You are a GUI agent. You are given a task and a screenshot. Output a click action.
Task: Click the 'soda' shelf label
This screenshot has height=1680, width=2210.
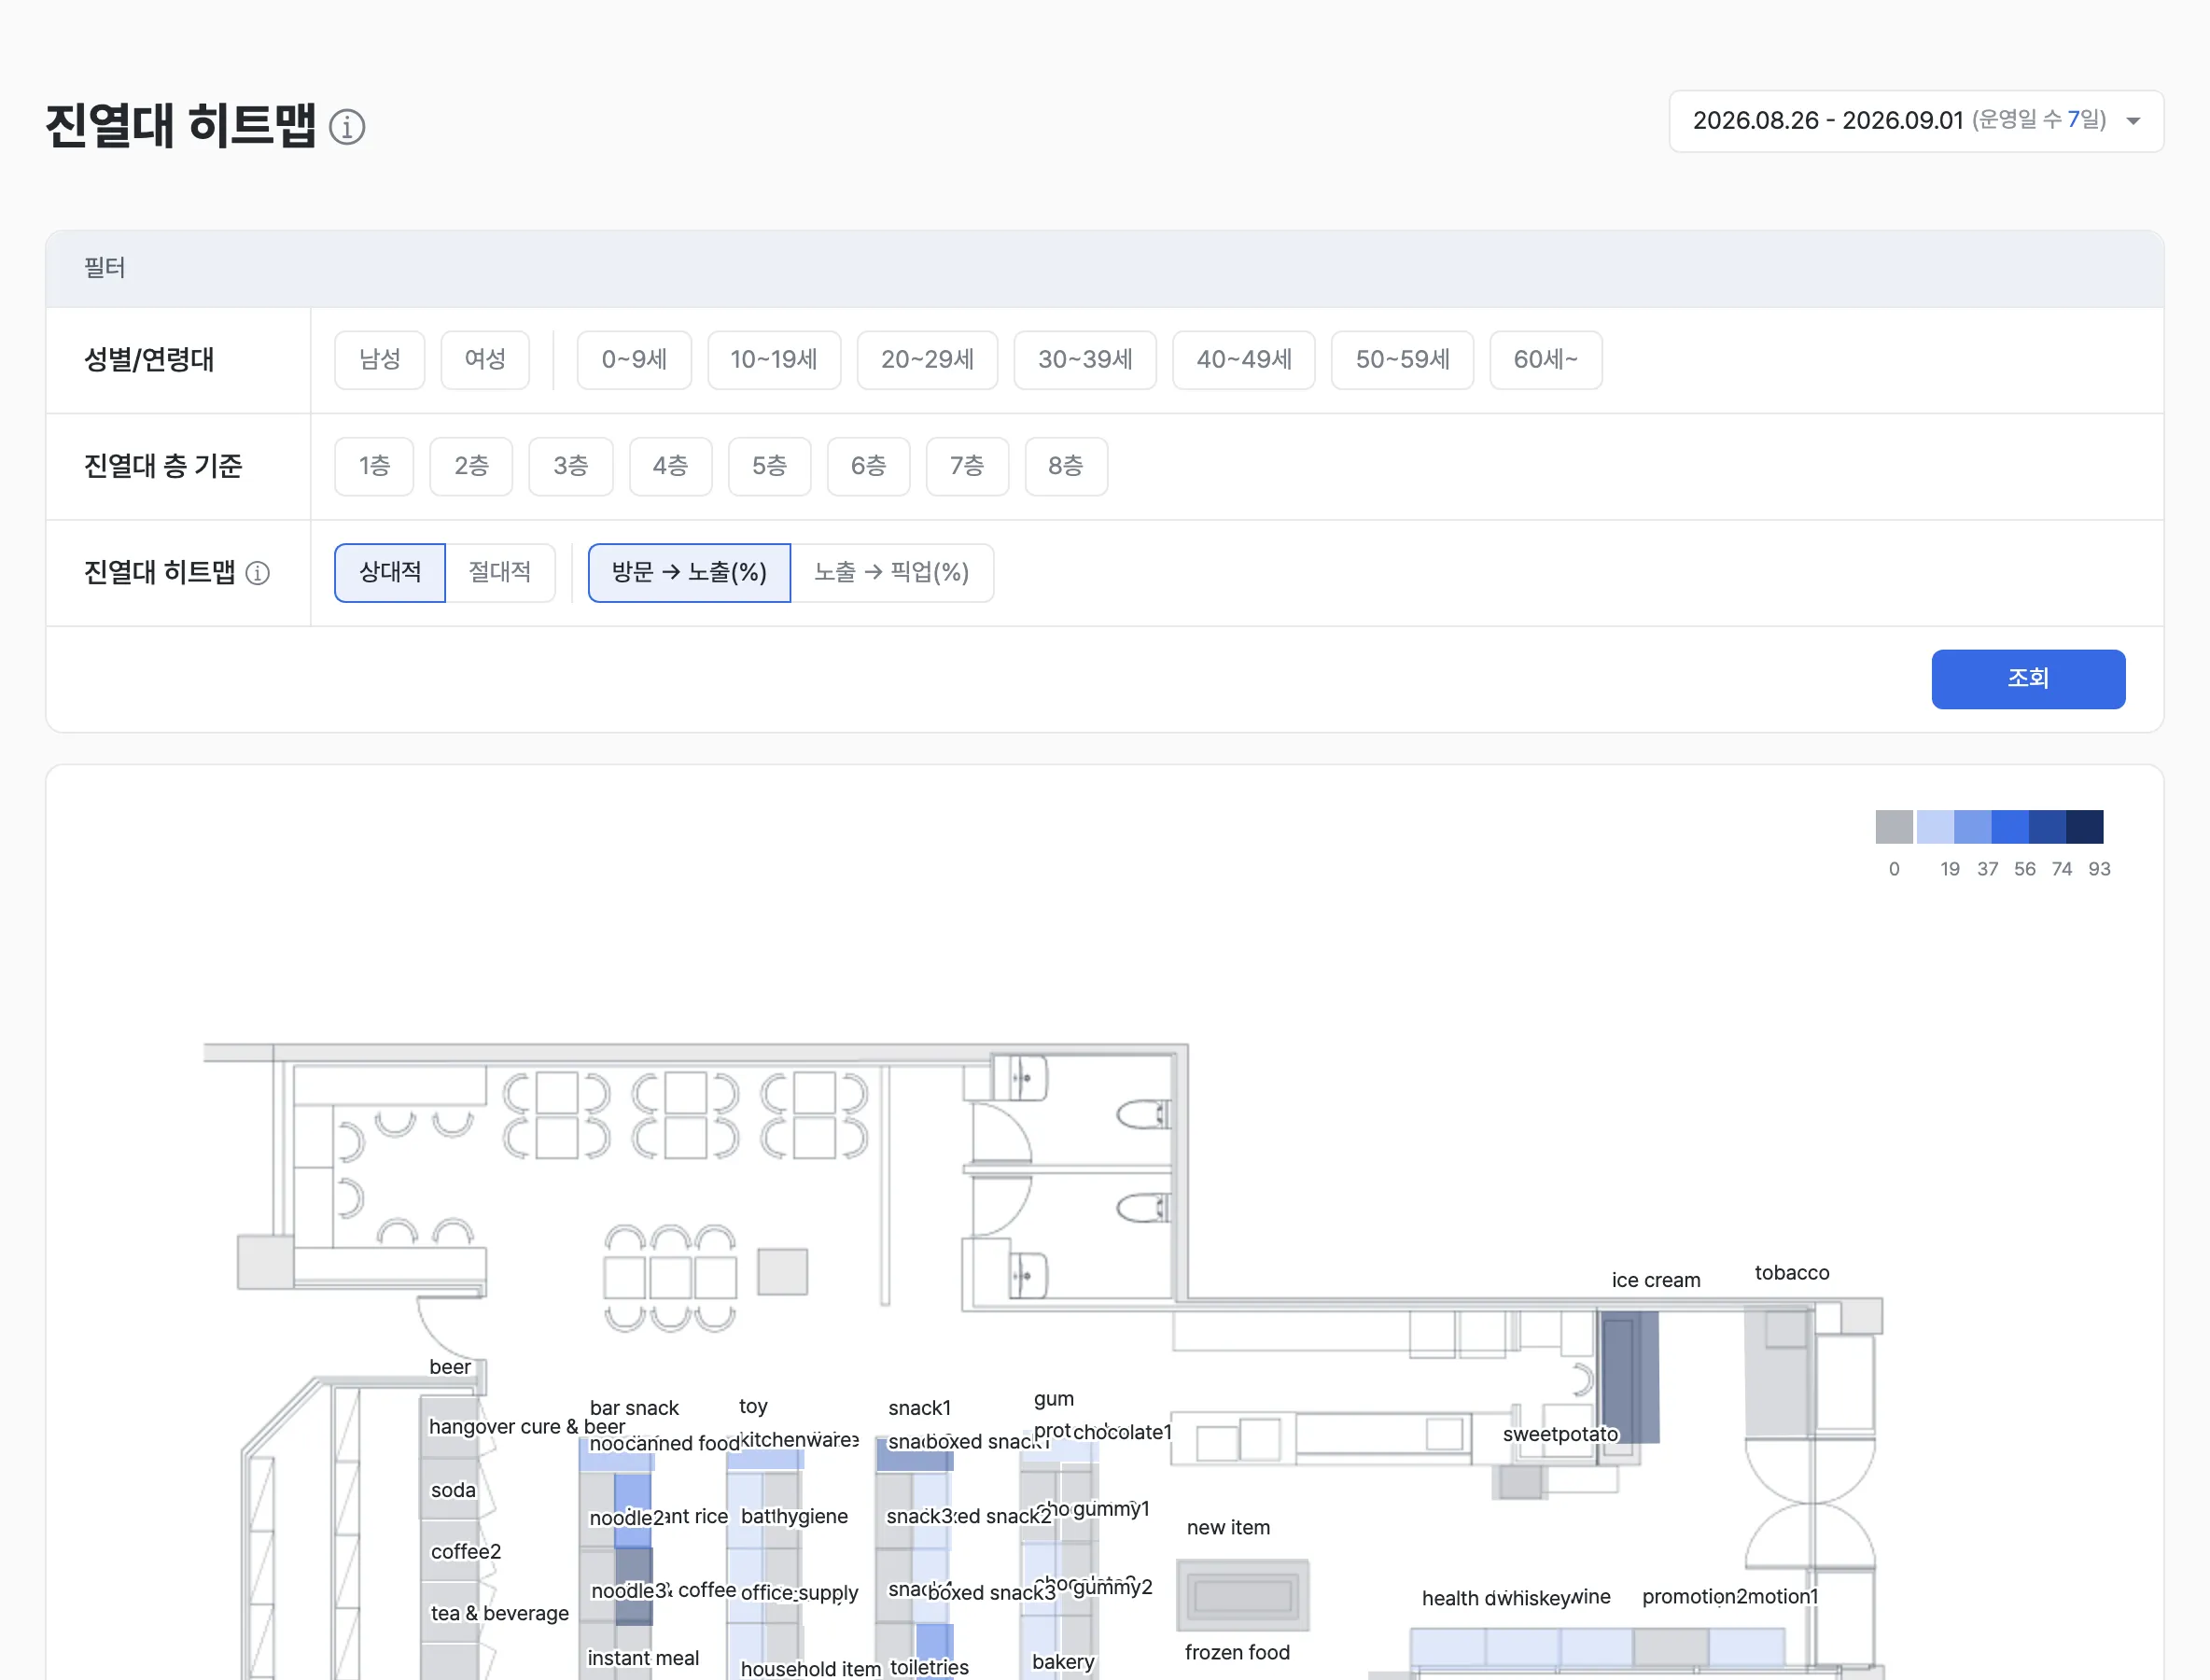coord(453,1490)
